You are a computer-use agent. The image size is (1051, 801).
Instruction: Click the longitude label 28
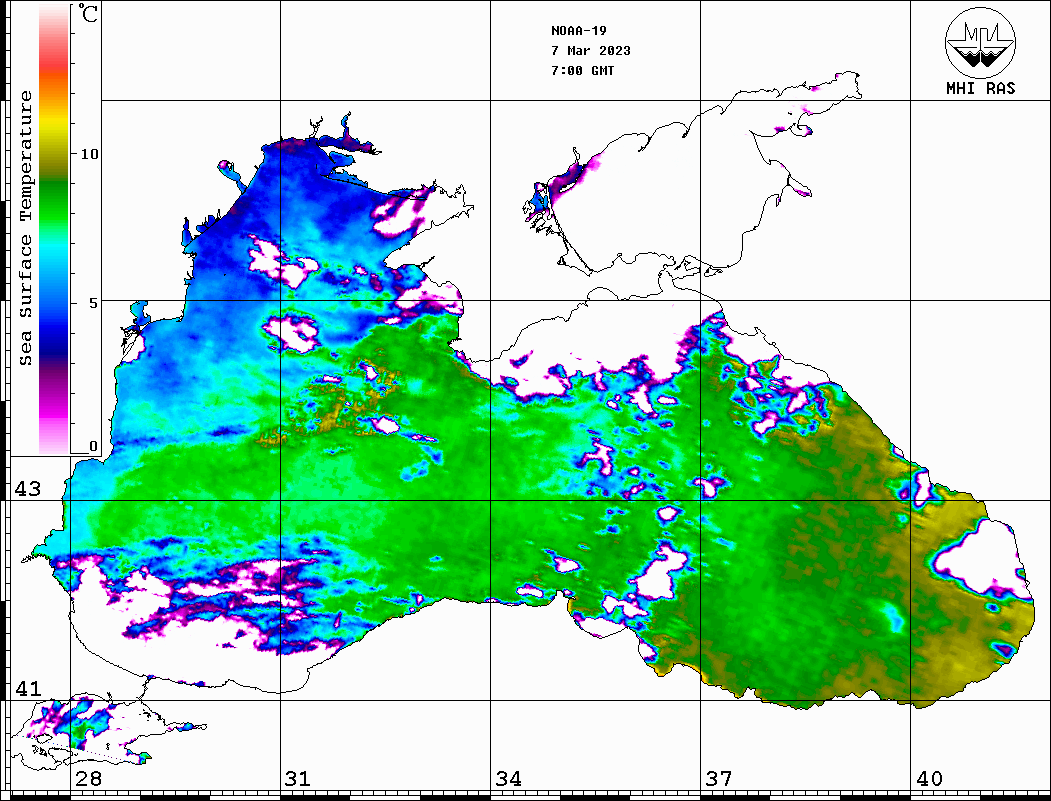coord(88,779)
